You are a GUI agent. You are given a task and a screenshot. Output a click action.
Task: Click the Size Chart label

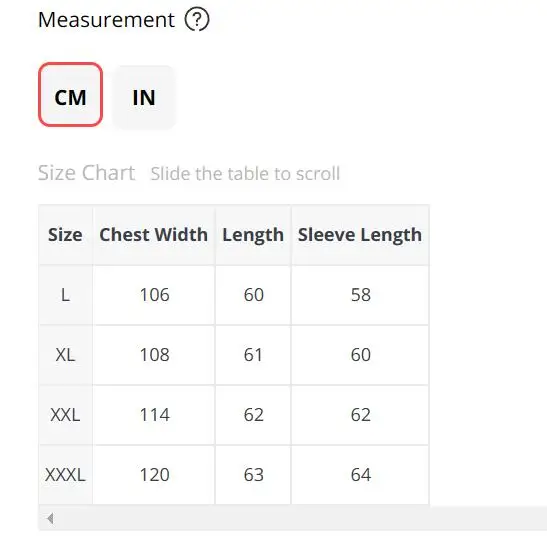(x=86, y=173)
